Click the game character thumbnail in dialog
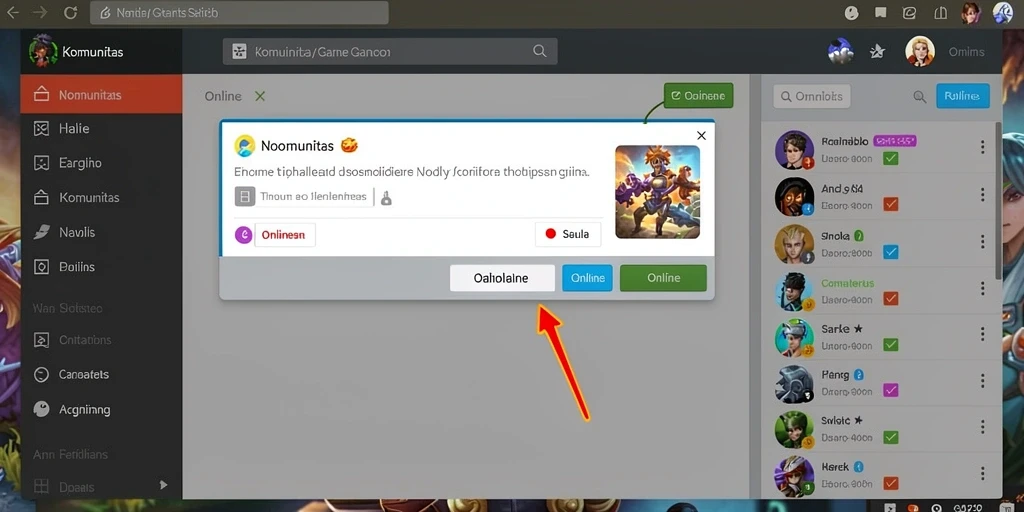The width and height of the screenshot is (1024, 512). pos(658,191)
